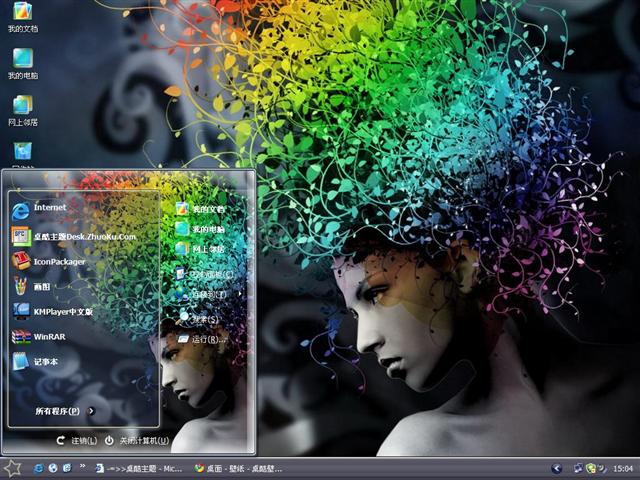Click the Quick Launch icon beside » chevron
The image size is (640, 480).
tap(67, 469)
